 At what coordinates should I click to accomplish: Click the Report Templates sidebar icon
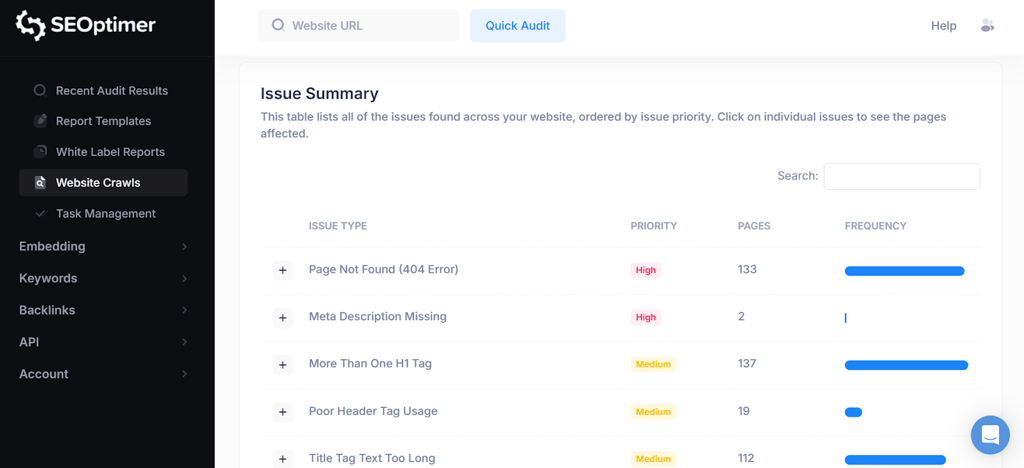pyautogui.click(x=40, y=121)
